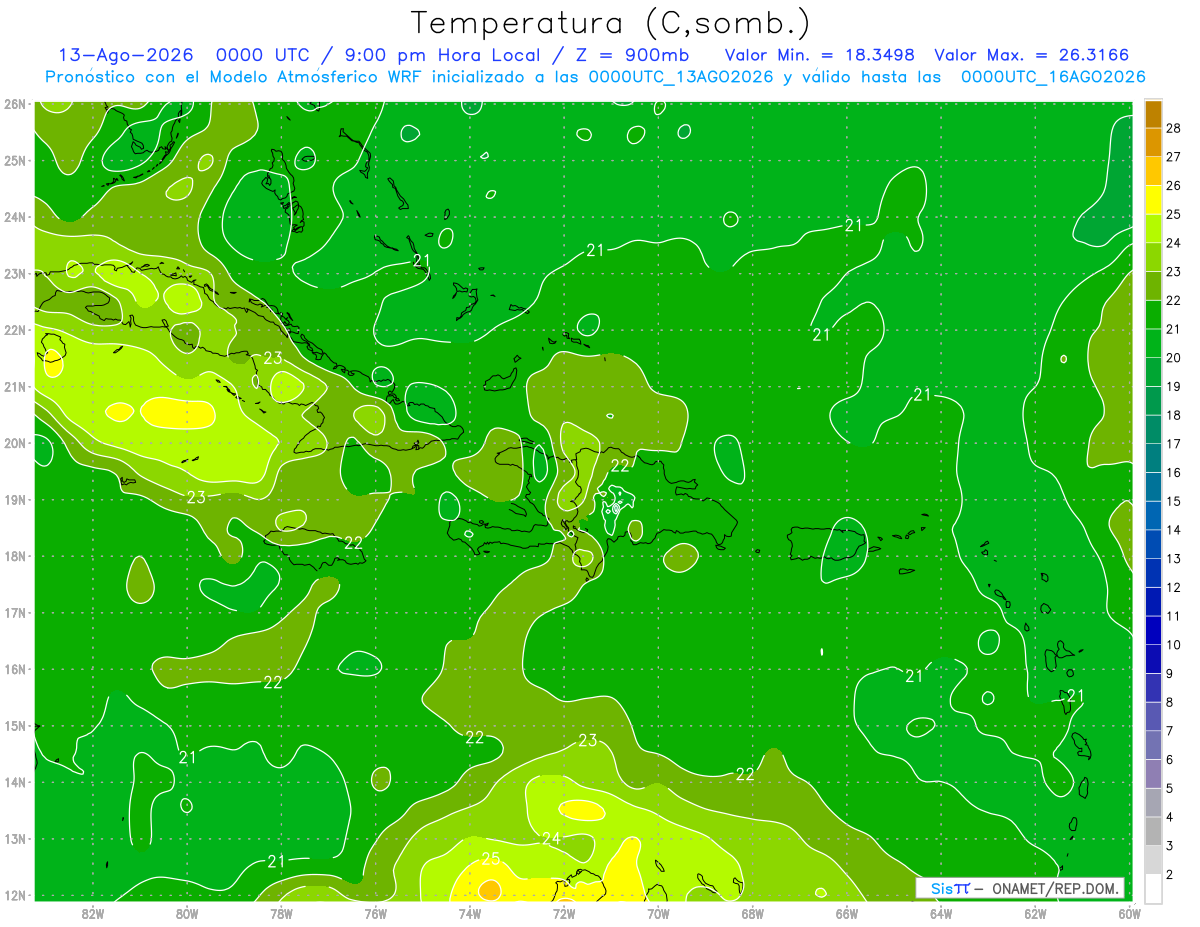Click the '66W' longitude axis label
Screen dimensions: 1200x927
tap(846, 912)
